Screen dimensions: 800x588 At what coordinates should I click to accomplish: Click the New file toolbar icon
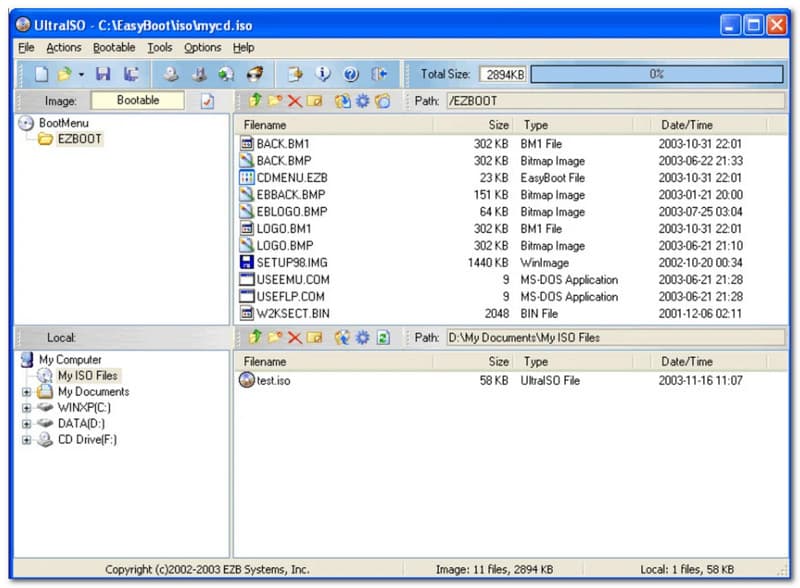point(41,74)
